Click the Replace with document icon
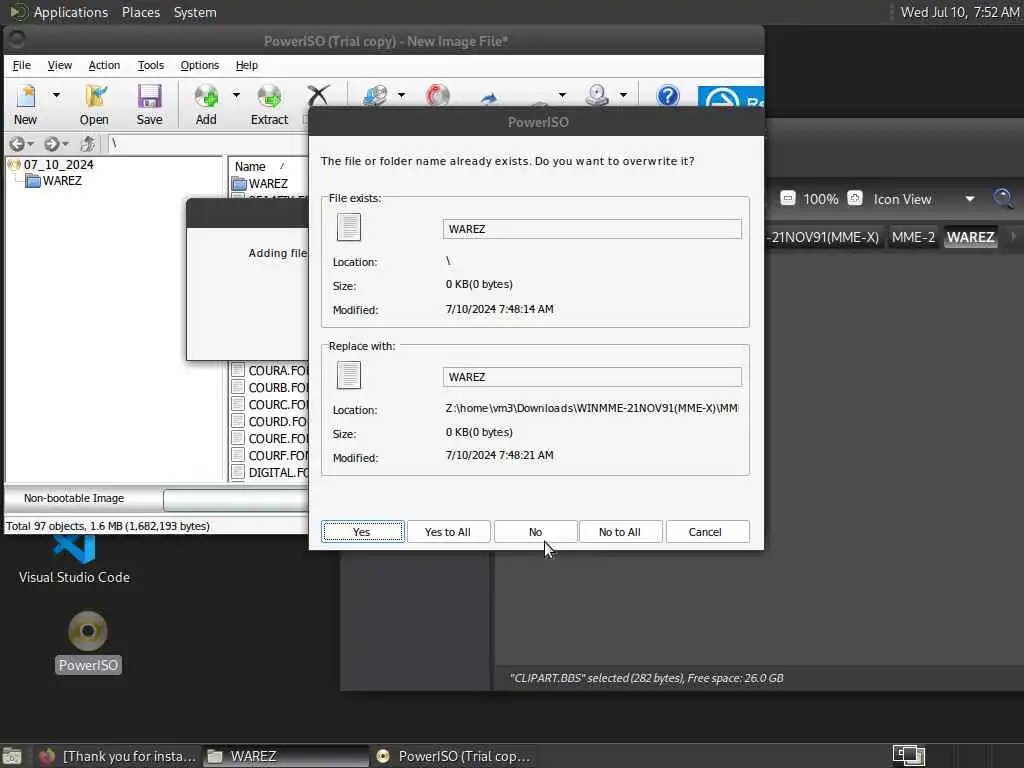 pos(349,376)
